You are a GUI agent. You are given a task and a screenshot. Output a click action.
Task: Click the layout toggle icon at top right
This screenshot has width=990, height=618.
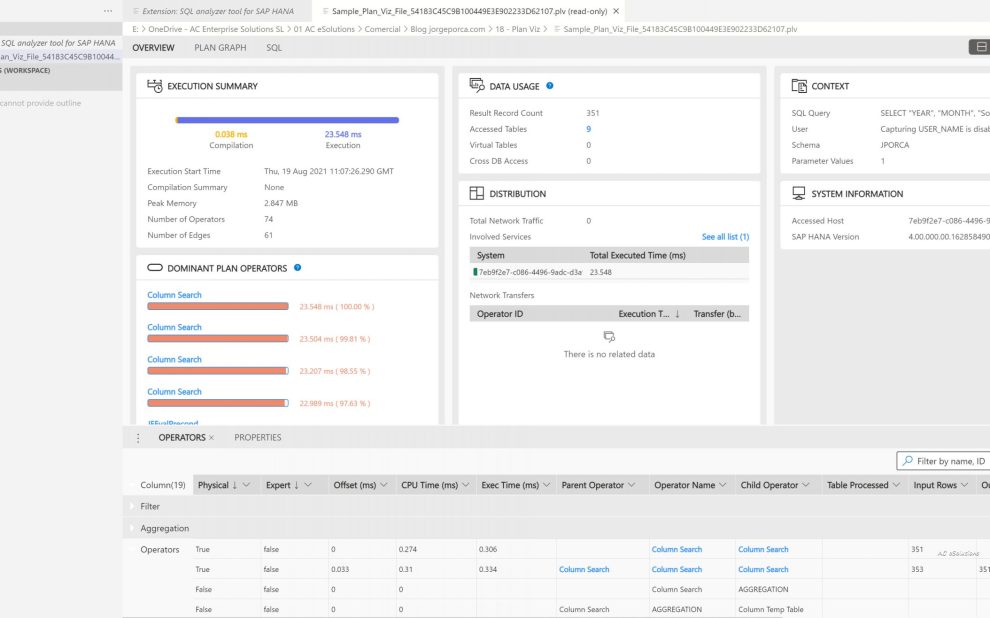click(x=980, y=48)
